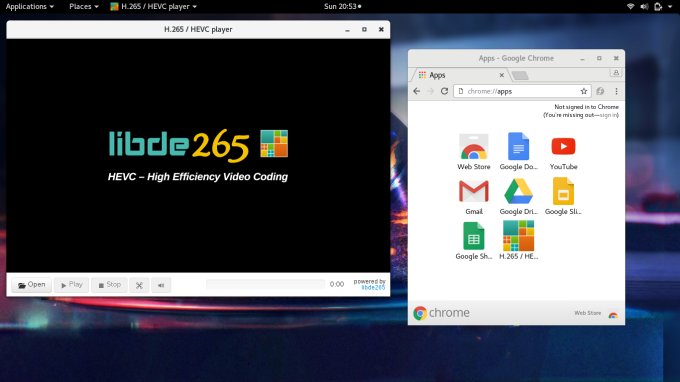Open a new Chrome tab
The width and height of the screenshot is (680, 382).
520,75
